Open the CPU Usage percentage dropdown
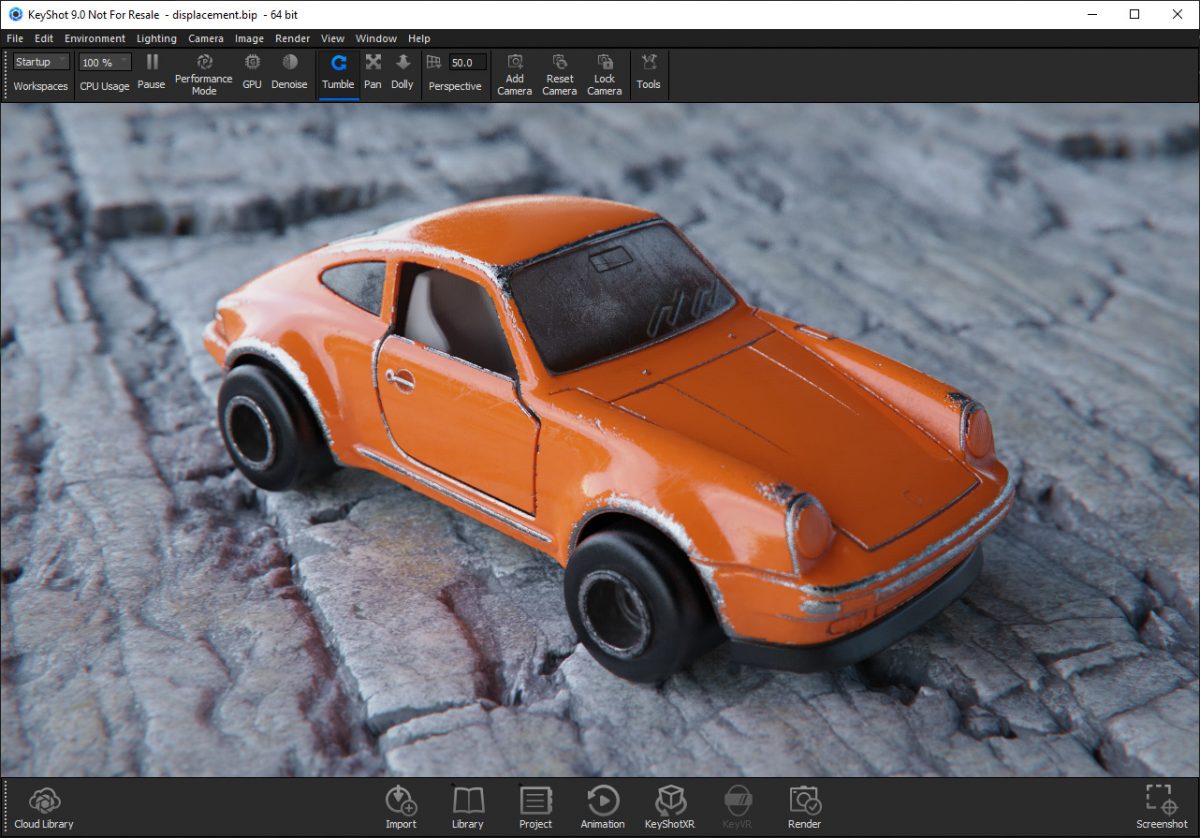 [x=103, y=61]
